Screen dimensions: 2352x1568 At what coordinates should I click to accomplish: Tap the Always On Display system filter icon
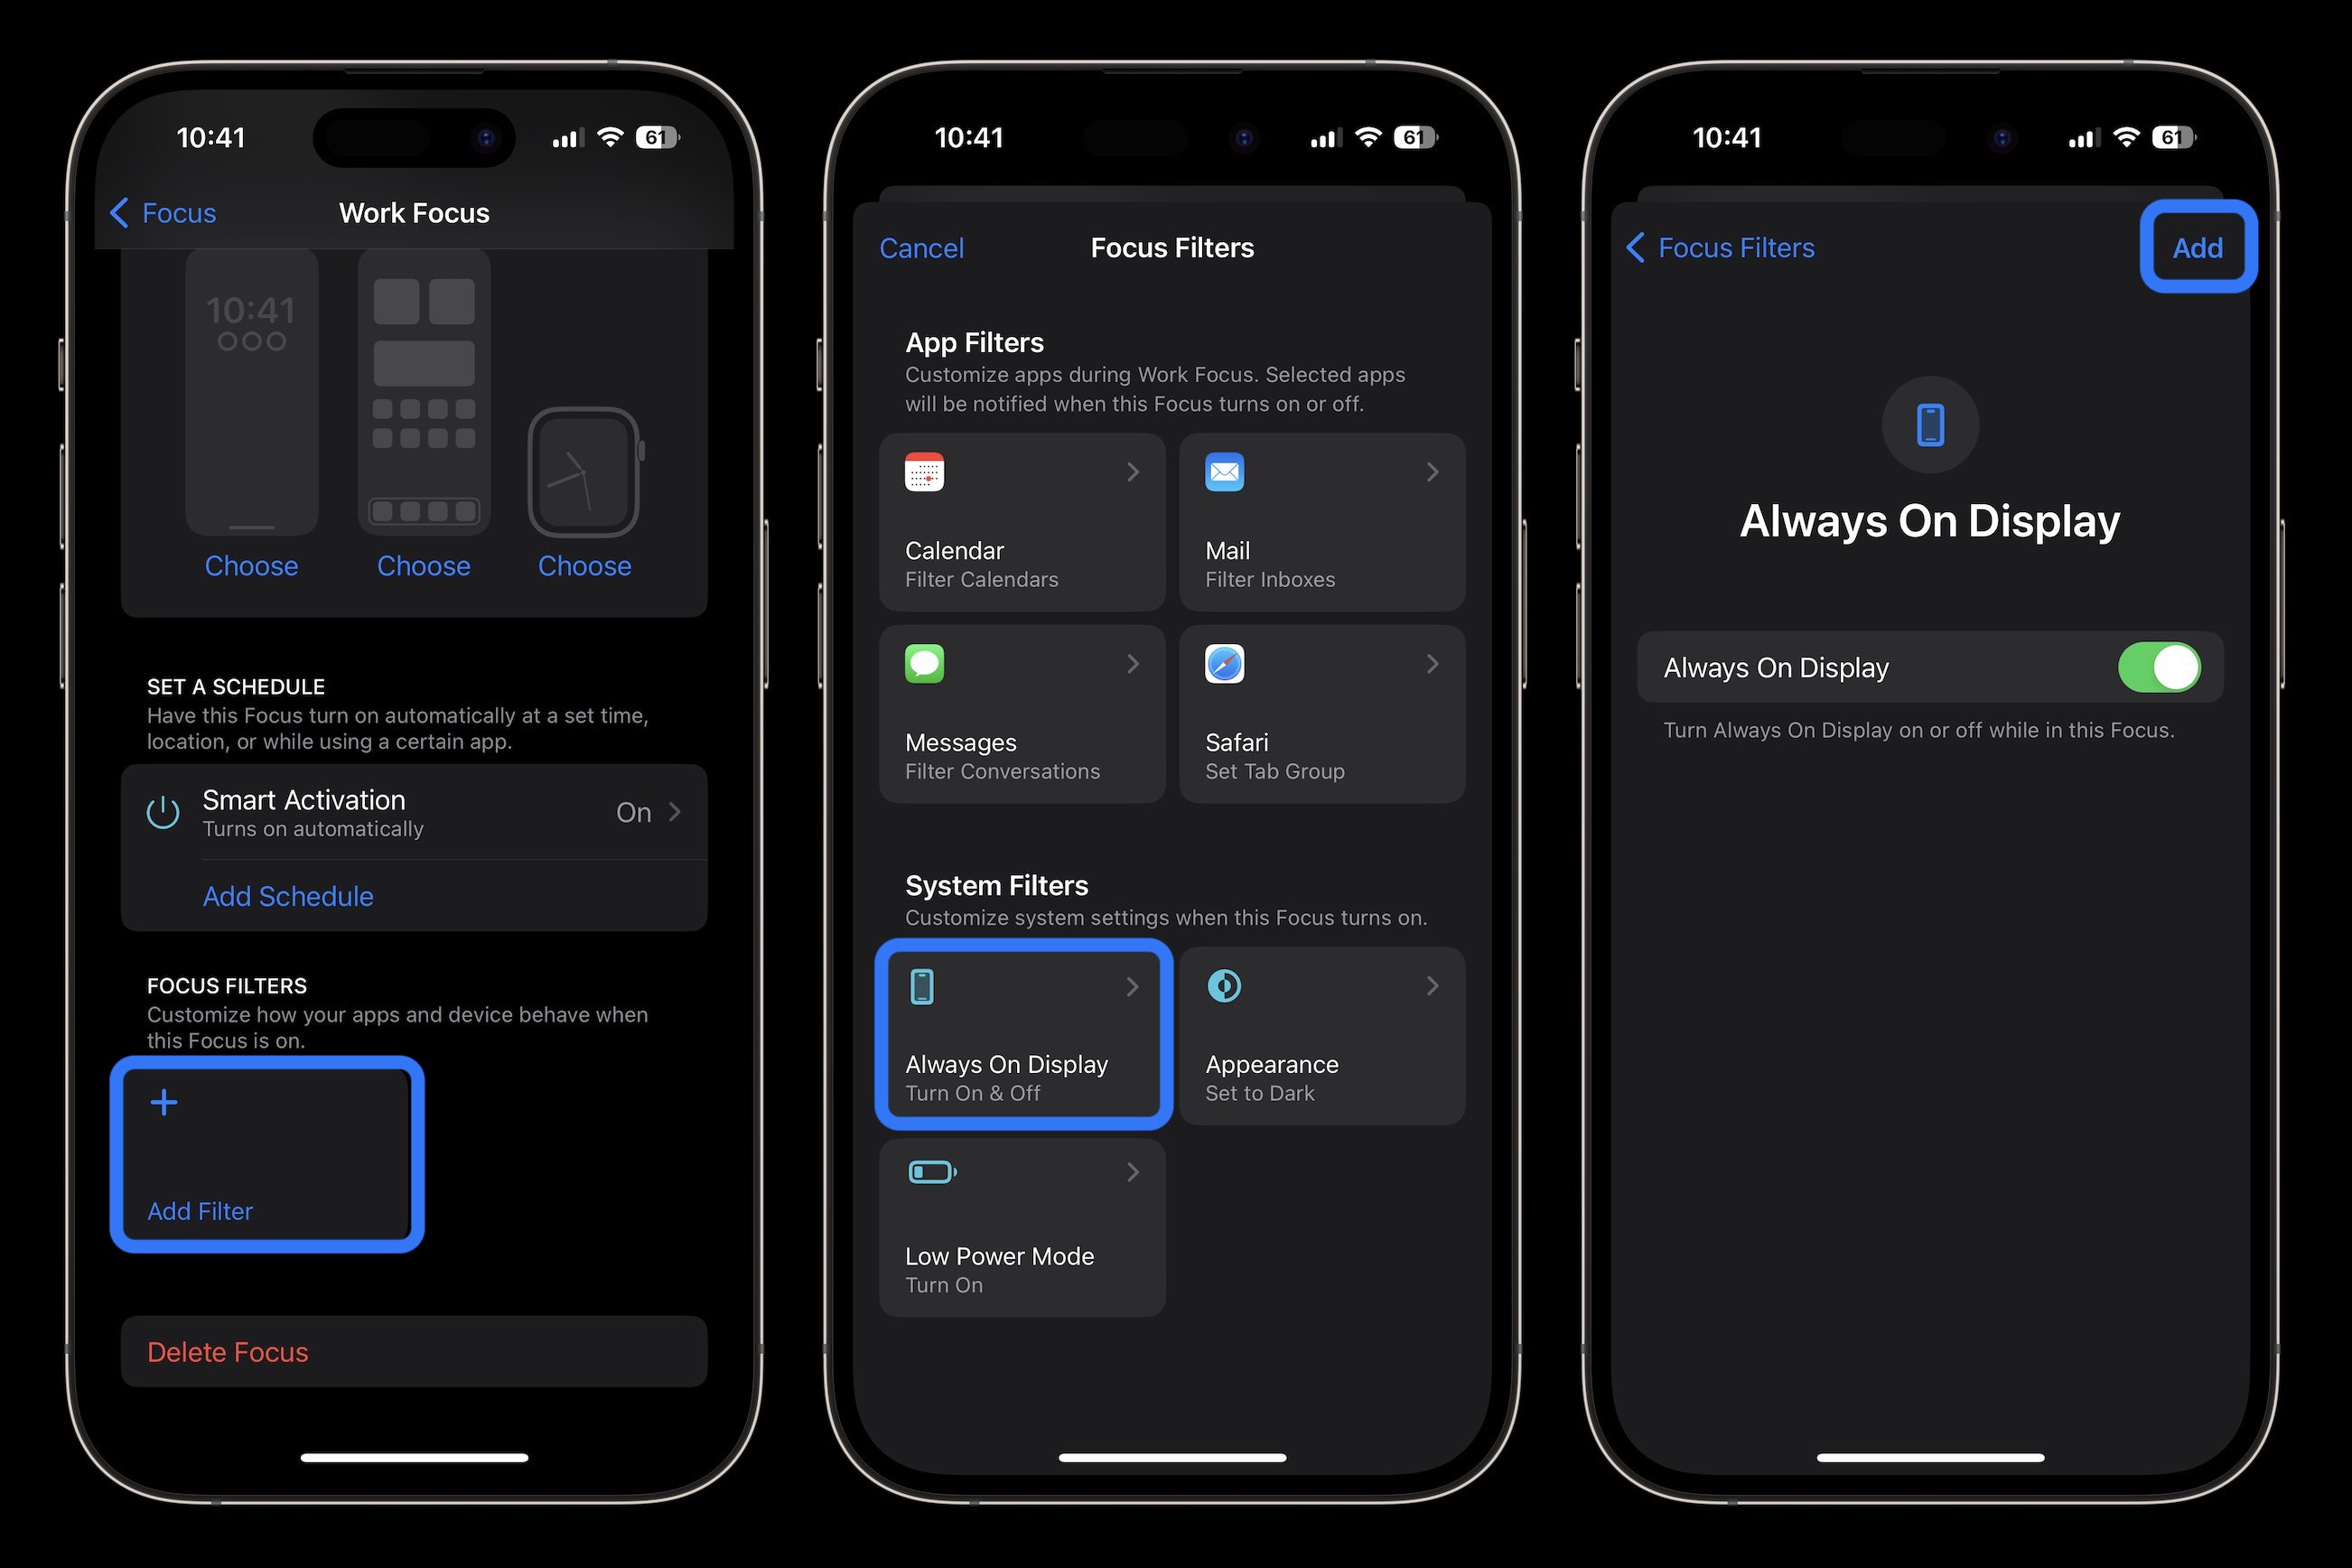[924, 985]
